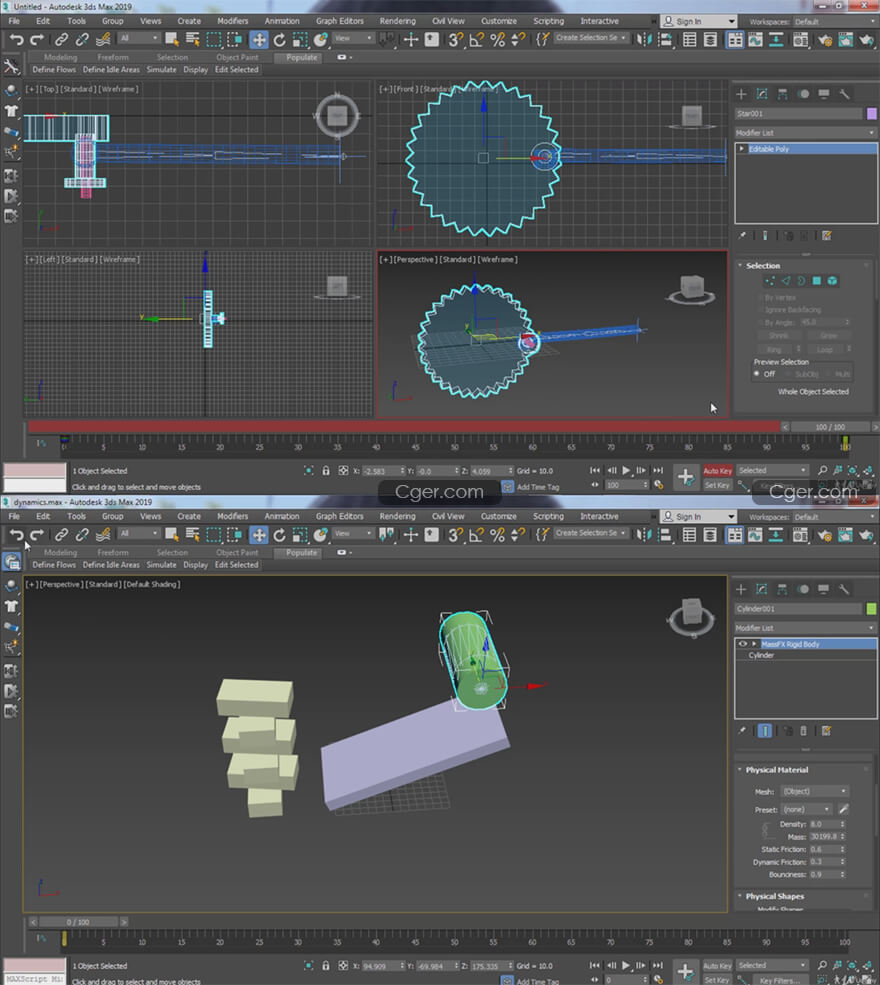Screen dimensions: 880x985
Task: Click Angle Snap toggle in Untitled toolbar
Action: pos(476,40)
